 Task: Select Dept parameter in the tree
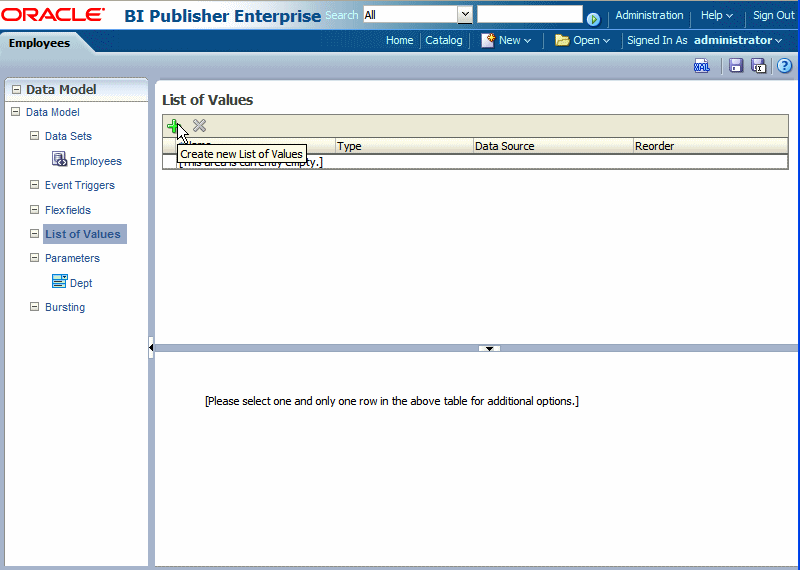pos(81,283)
